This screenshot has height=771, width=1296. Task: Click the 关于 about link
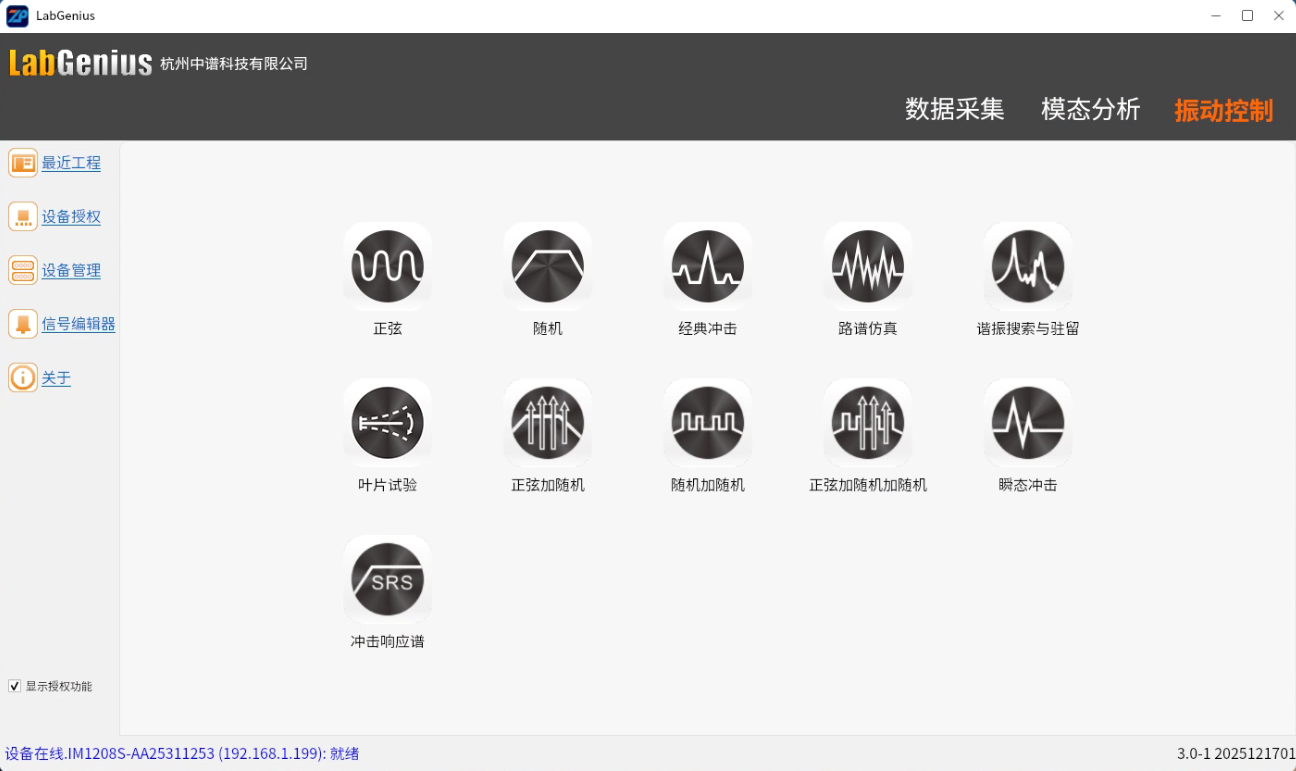56,378
